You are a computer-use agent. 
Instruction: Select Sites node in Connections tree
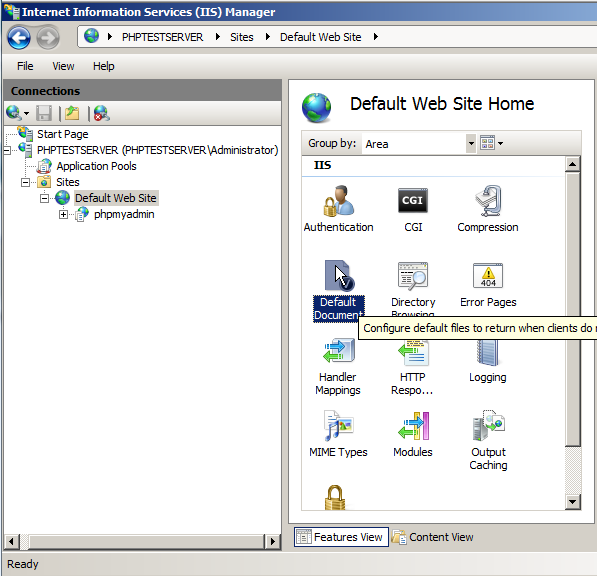68,182
